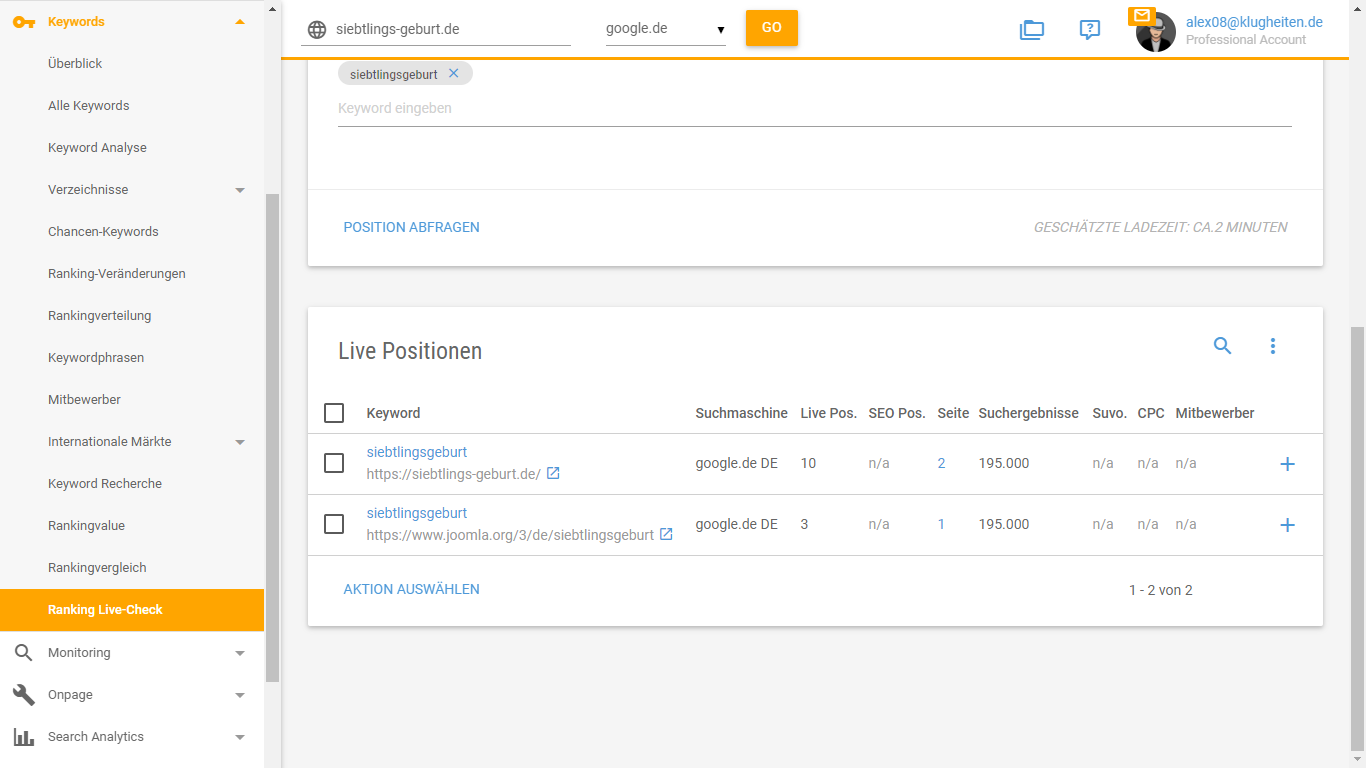Click the Keyword eingeben input field

click(814, 108)
